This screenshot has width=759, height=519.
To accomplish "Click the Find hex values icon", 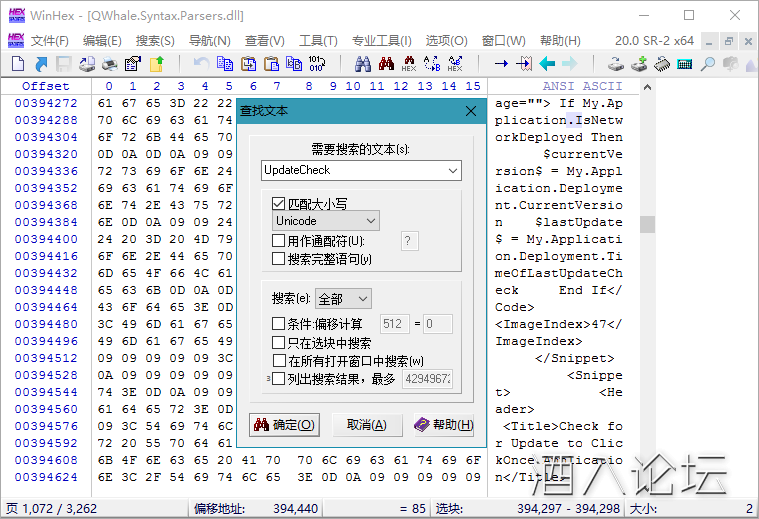I will click(x=408, y=64).
